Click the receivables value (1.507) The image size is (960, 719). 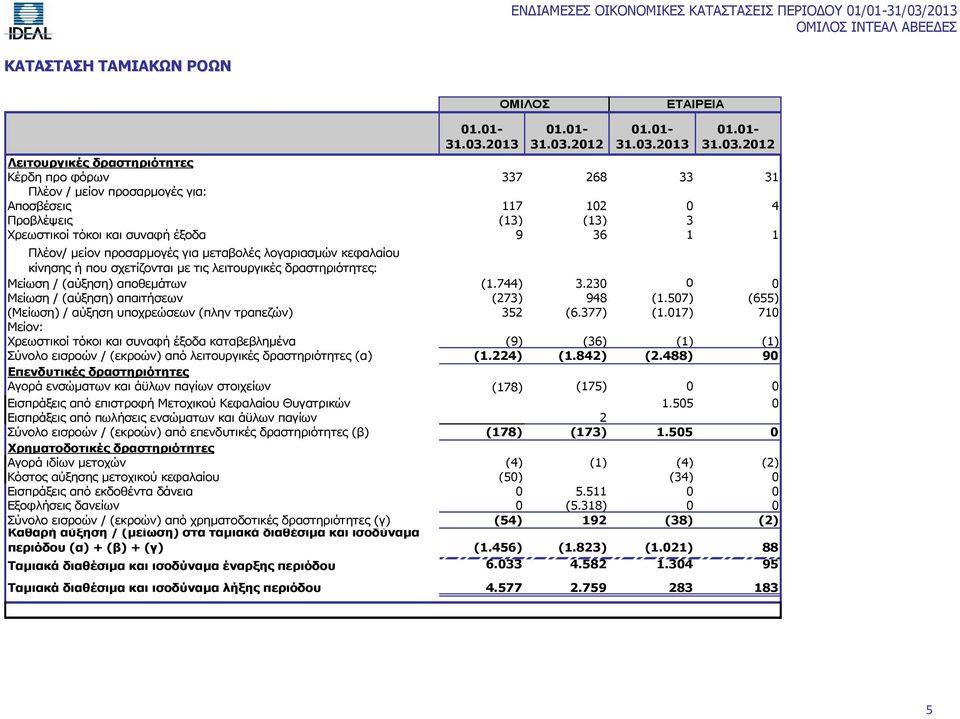[x=672, y=298]
